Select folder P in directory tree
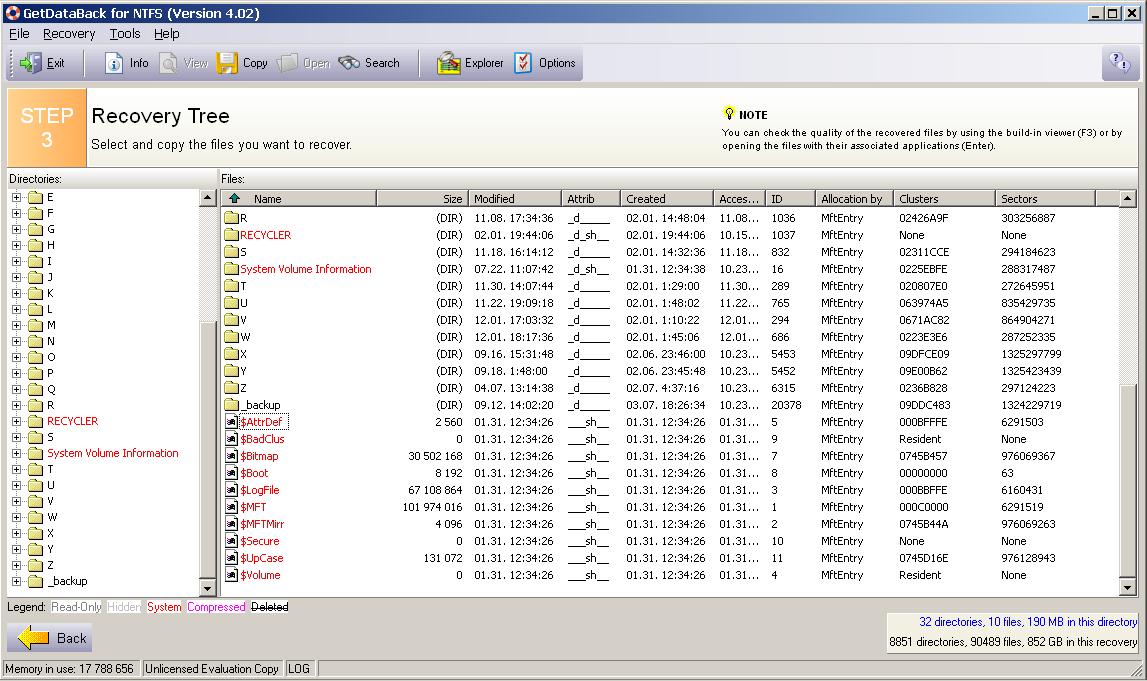 coord(50,373)
